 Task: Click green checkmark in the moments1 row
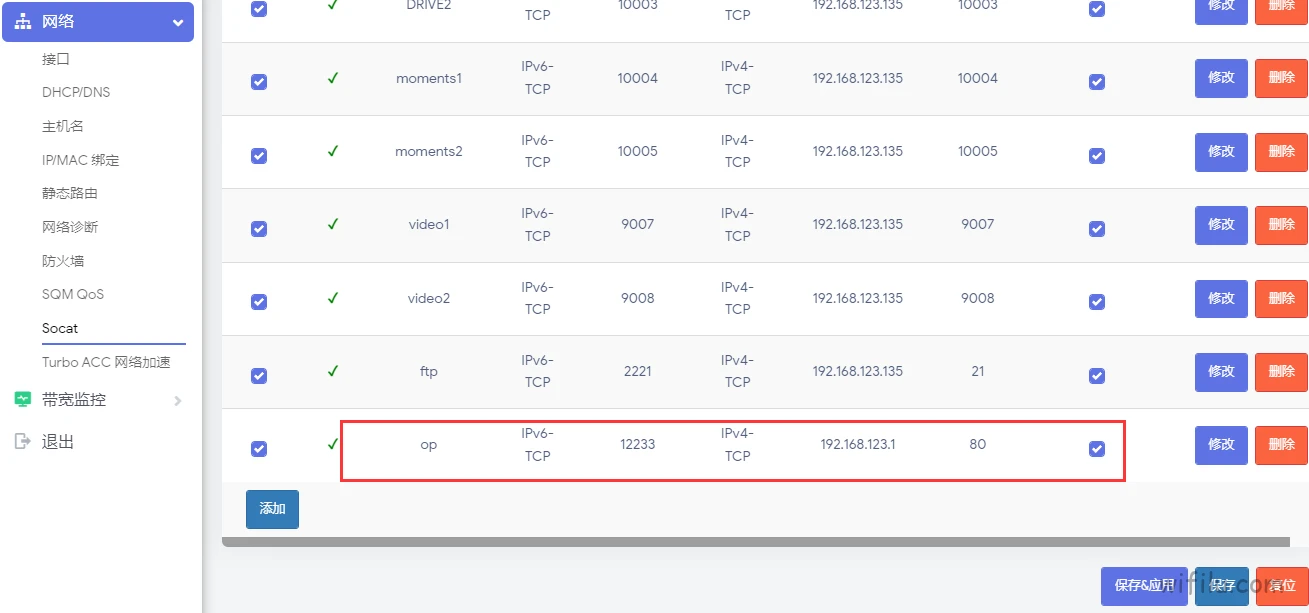point(333,78)
